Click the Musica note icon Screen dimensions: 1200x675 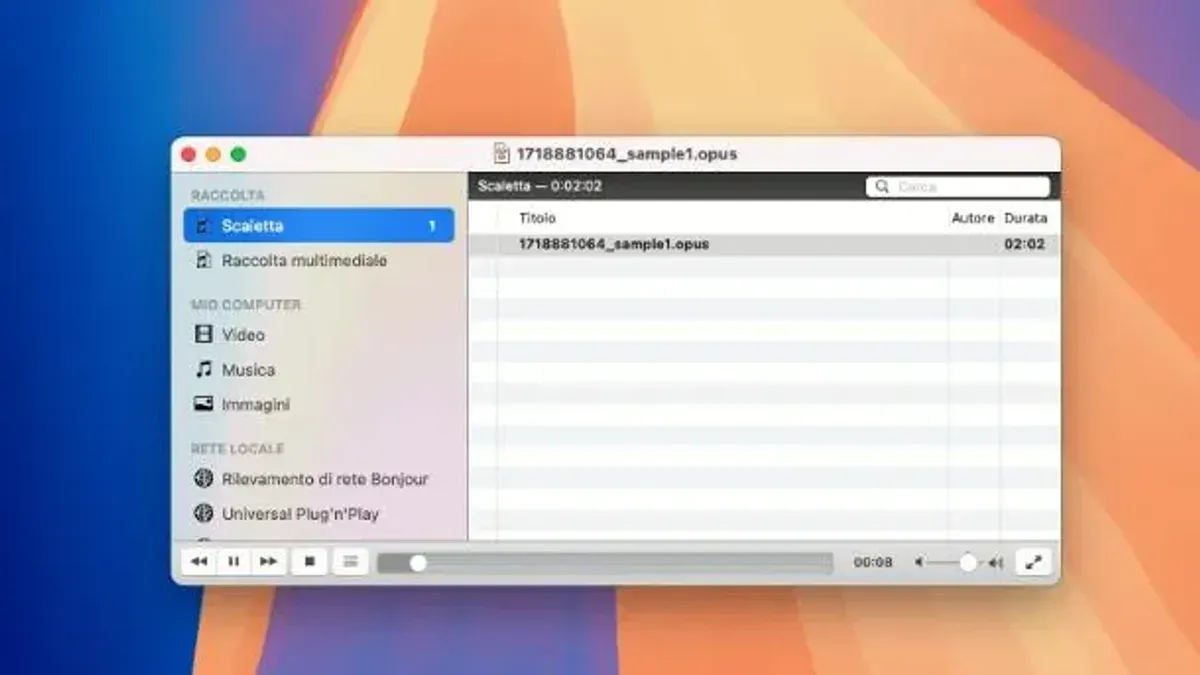tap(204, 369)
